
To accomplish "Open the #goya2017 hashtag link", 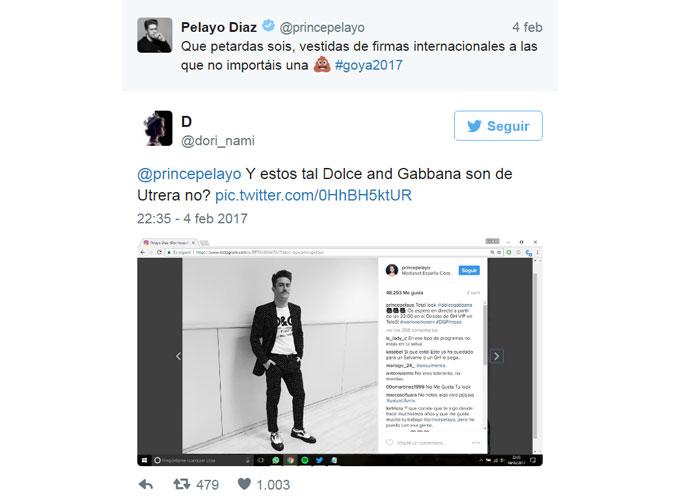I will pyautogui.click(x=369, y=65).
